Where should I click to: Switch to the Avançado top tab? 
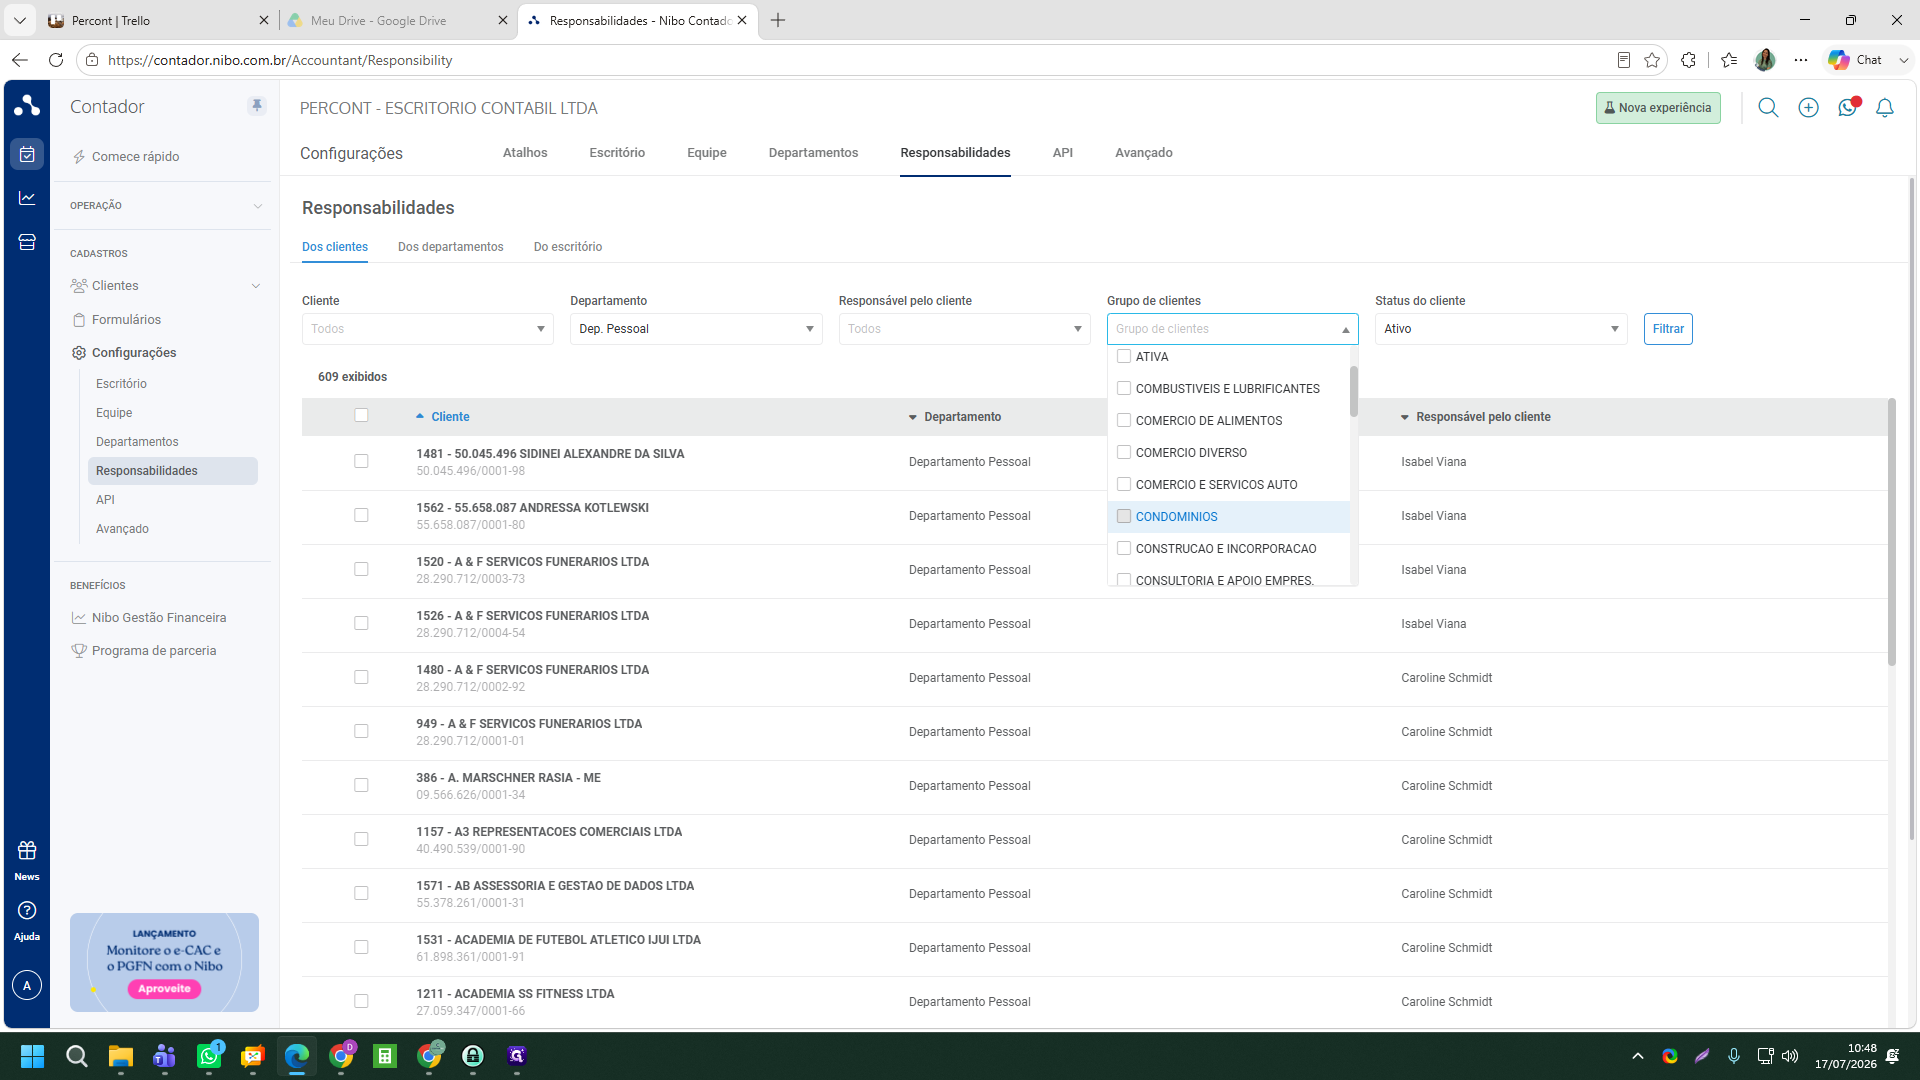pyautogui.click(x=1144, y=153)
